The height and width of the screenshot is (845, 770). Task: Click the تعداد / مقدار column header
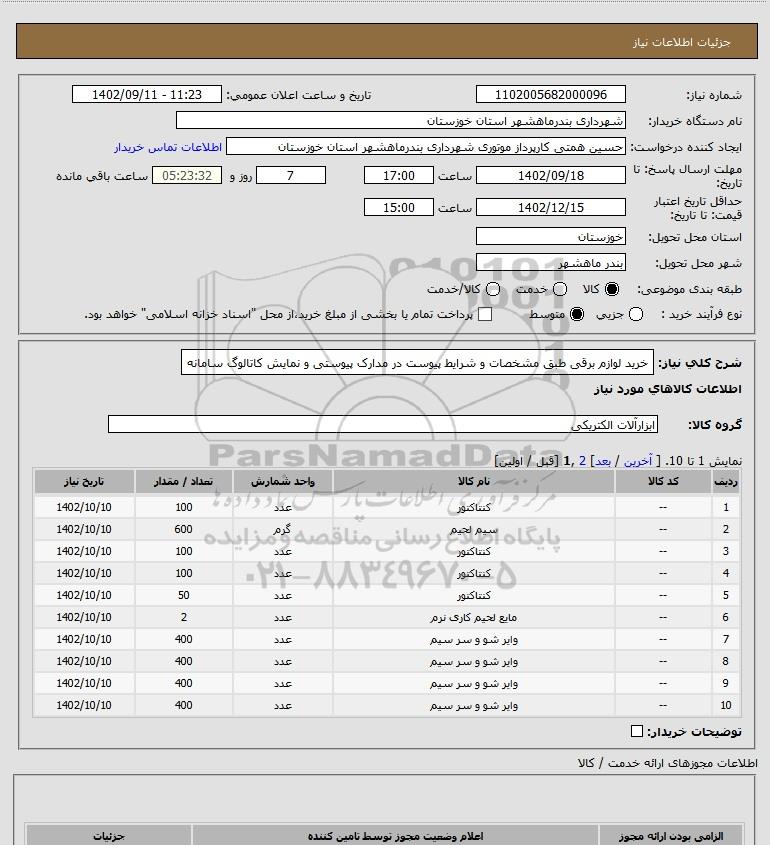pyautogui.click(x=184, y=481)
